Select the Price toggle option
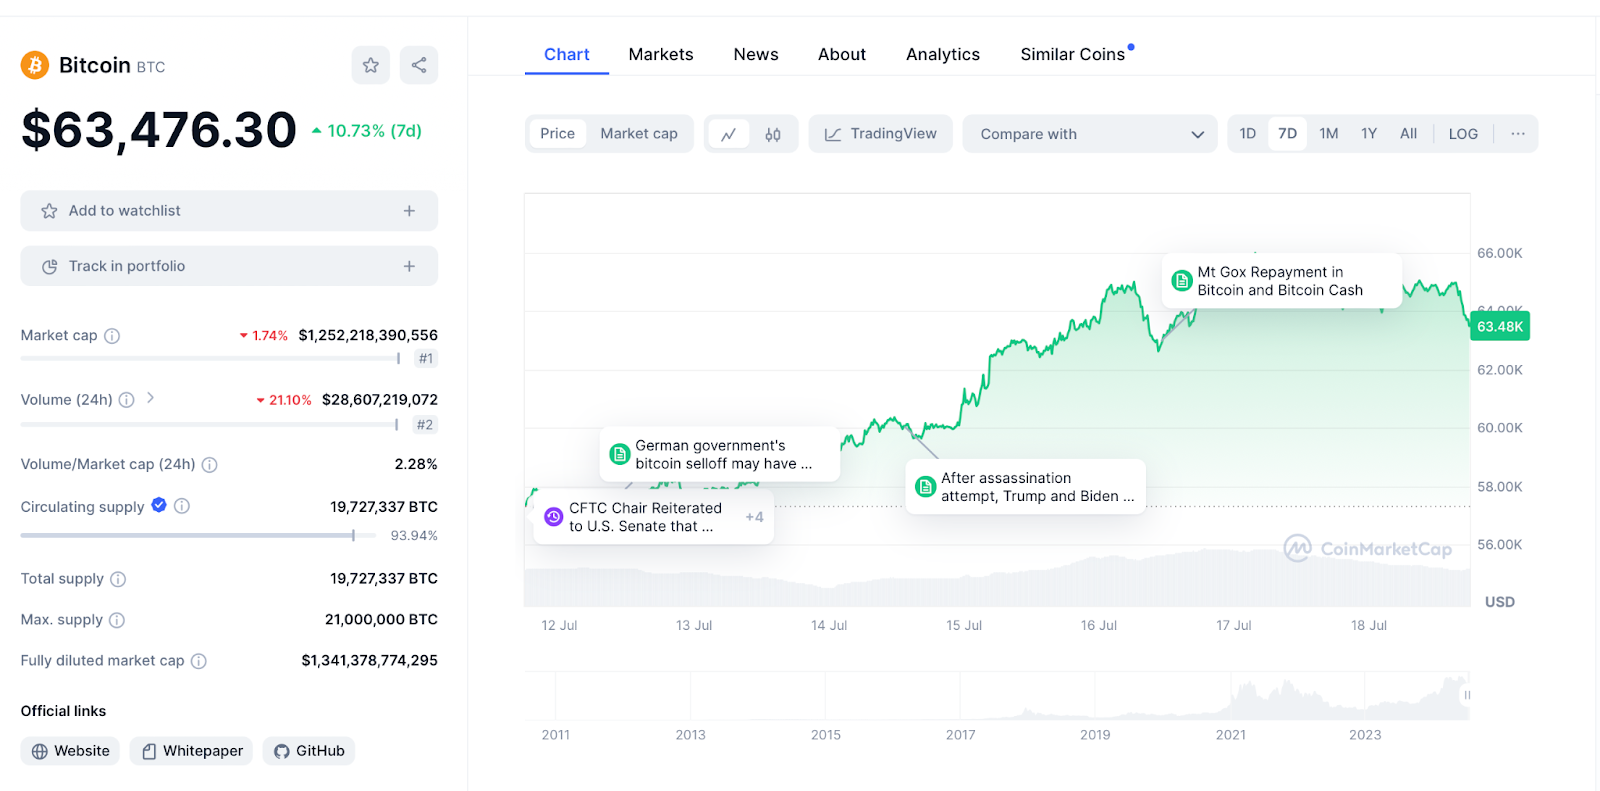1600x791 pixels. click(558, 134)
